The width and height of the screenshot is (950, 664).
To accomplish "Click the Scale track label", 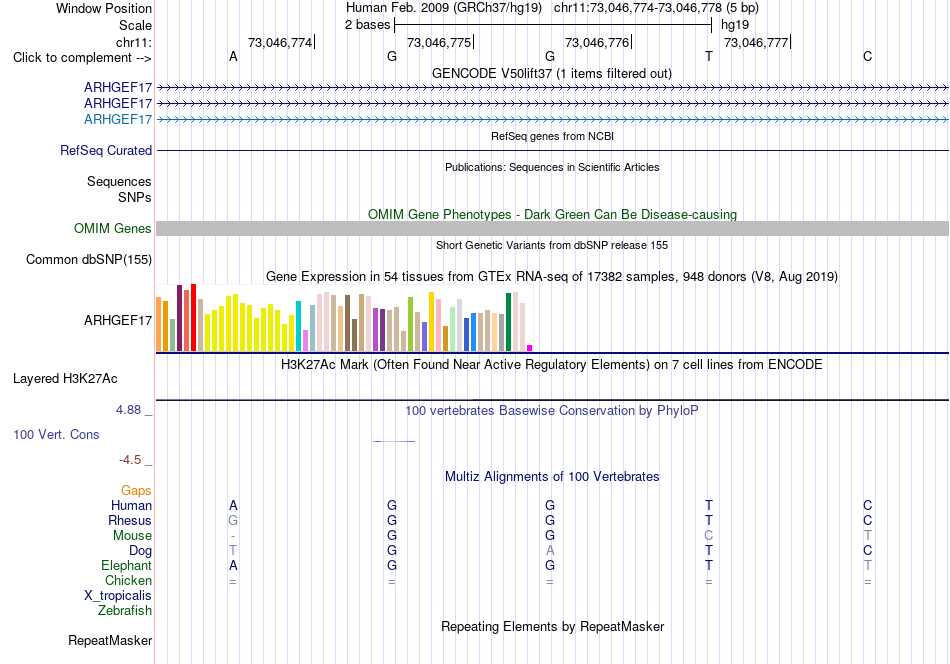I will click(x=135, y=25).
